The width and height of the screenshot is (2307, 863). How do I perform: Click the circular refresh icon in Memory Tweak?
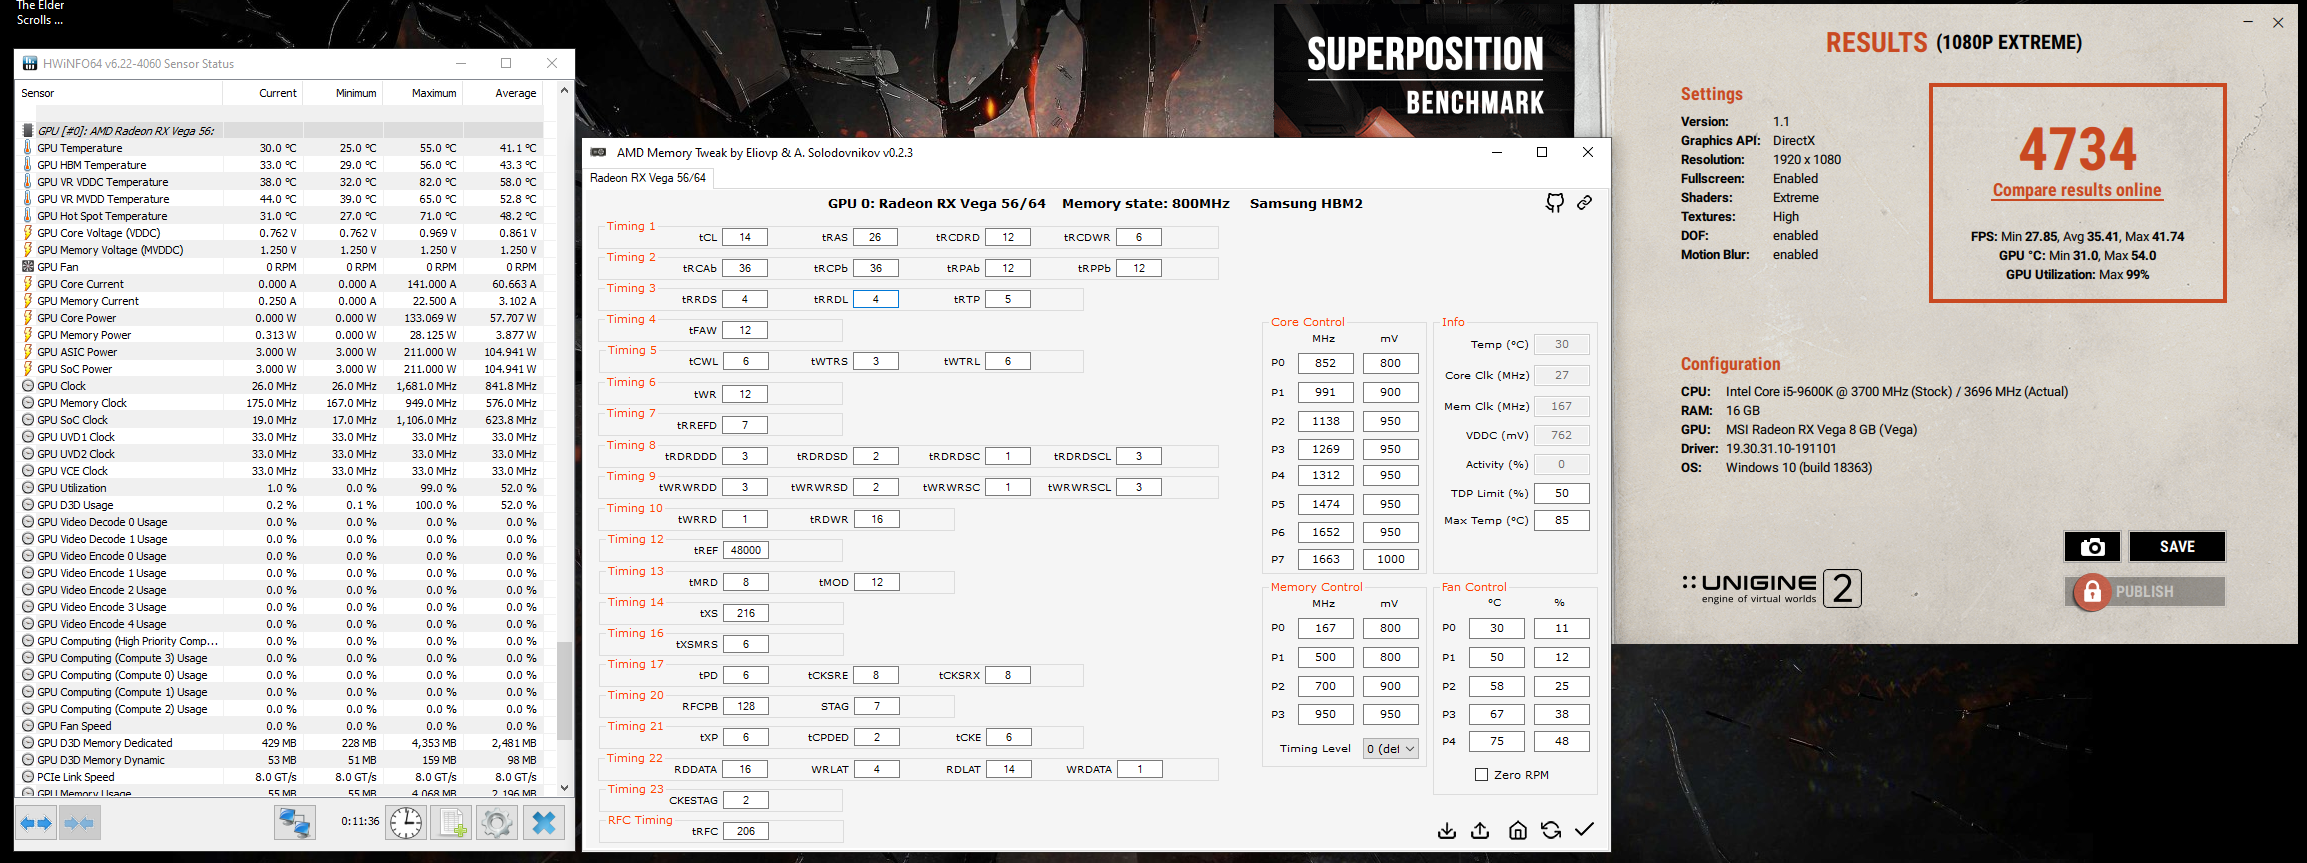pos(1551,830)
